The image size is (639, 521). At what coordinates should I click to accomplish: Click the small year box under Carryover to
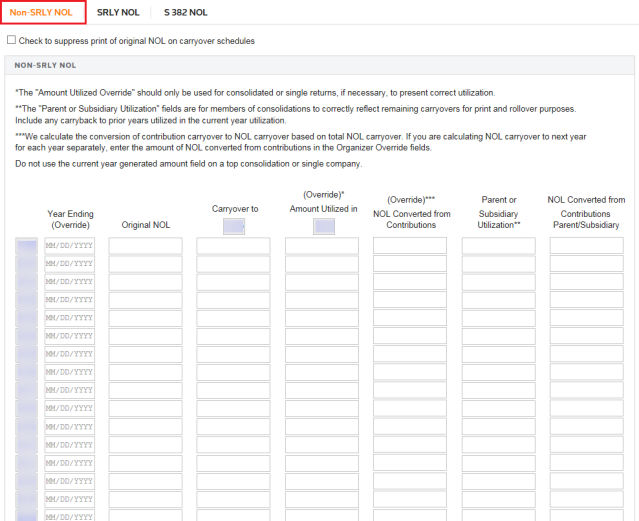(235, 227)
